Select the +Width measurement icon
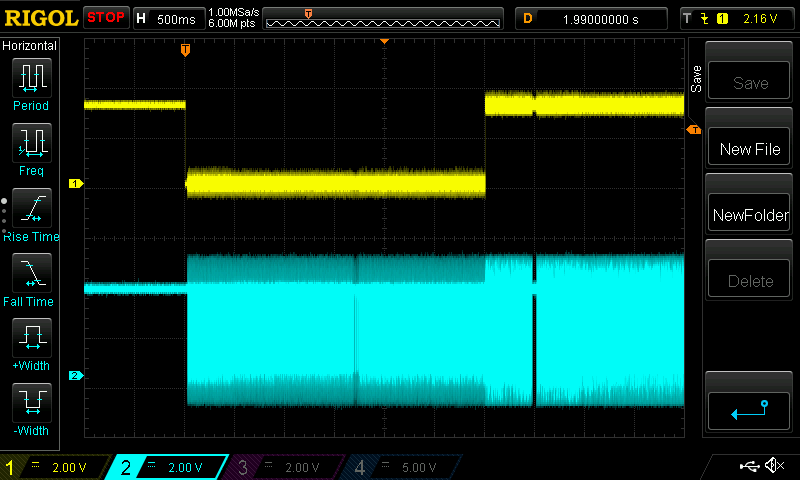The image size is (800, 480). point(32,337)
